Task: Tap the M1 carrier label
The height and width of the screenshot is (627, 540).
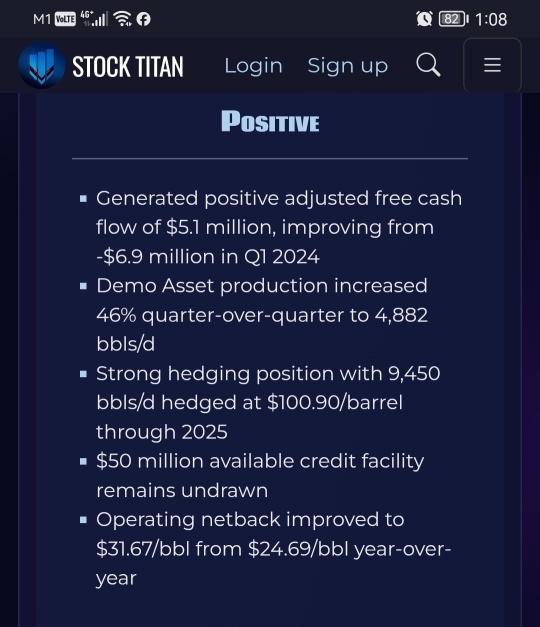Action: [x=42, y=19]
